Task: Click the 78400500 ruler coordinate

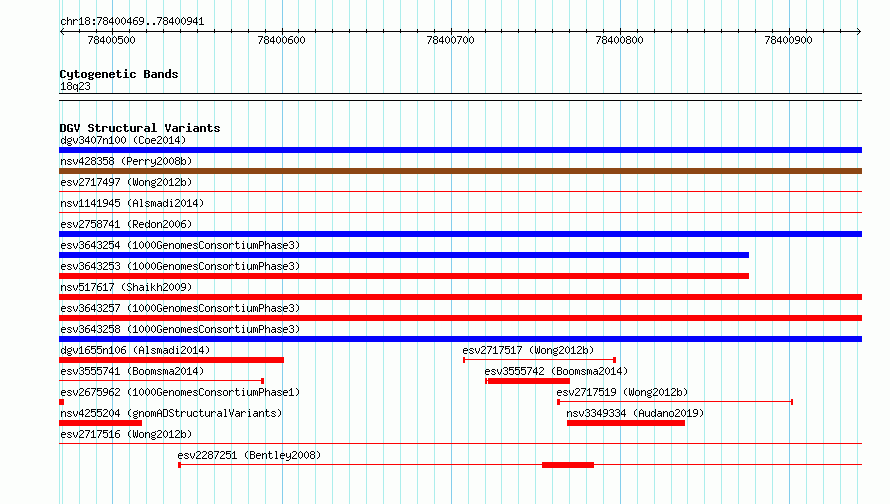Action: pos(111,40)
